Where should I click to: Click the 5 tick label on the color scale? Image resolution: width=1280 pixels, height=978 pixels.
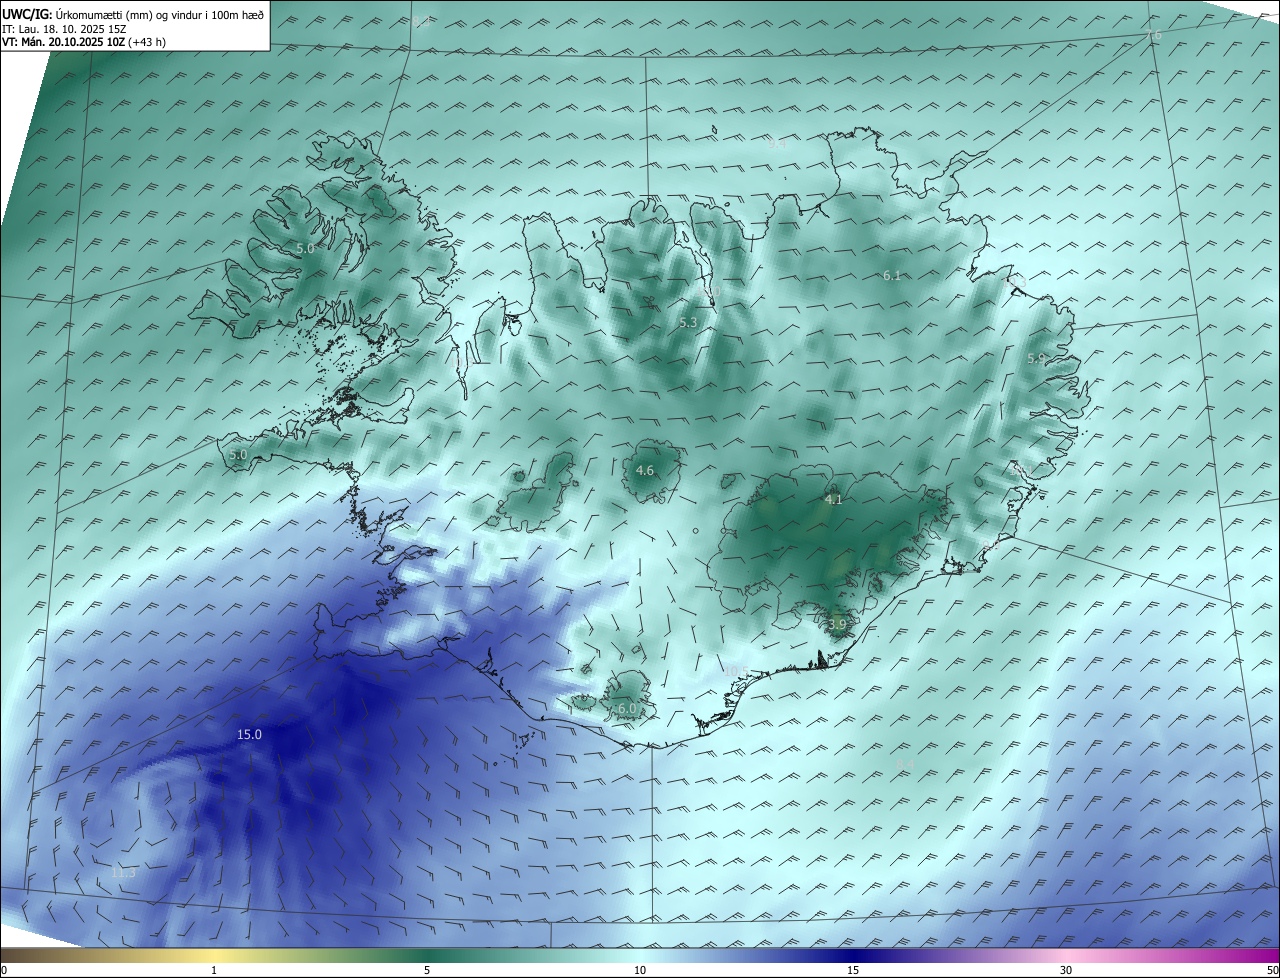[x=427, y=970]
